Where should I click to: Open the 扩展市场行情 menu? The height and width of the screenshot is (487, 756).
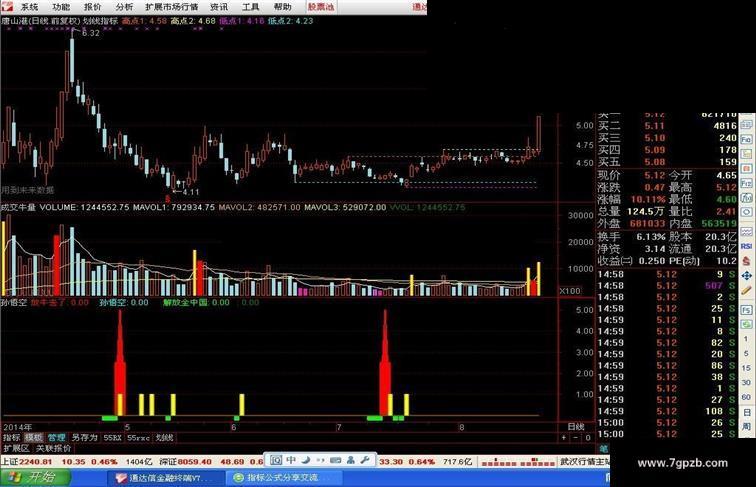pyautogui.click(x=172, y=7)
